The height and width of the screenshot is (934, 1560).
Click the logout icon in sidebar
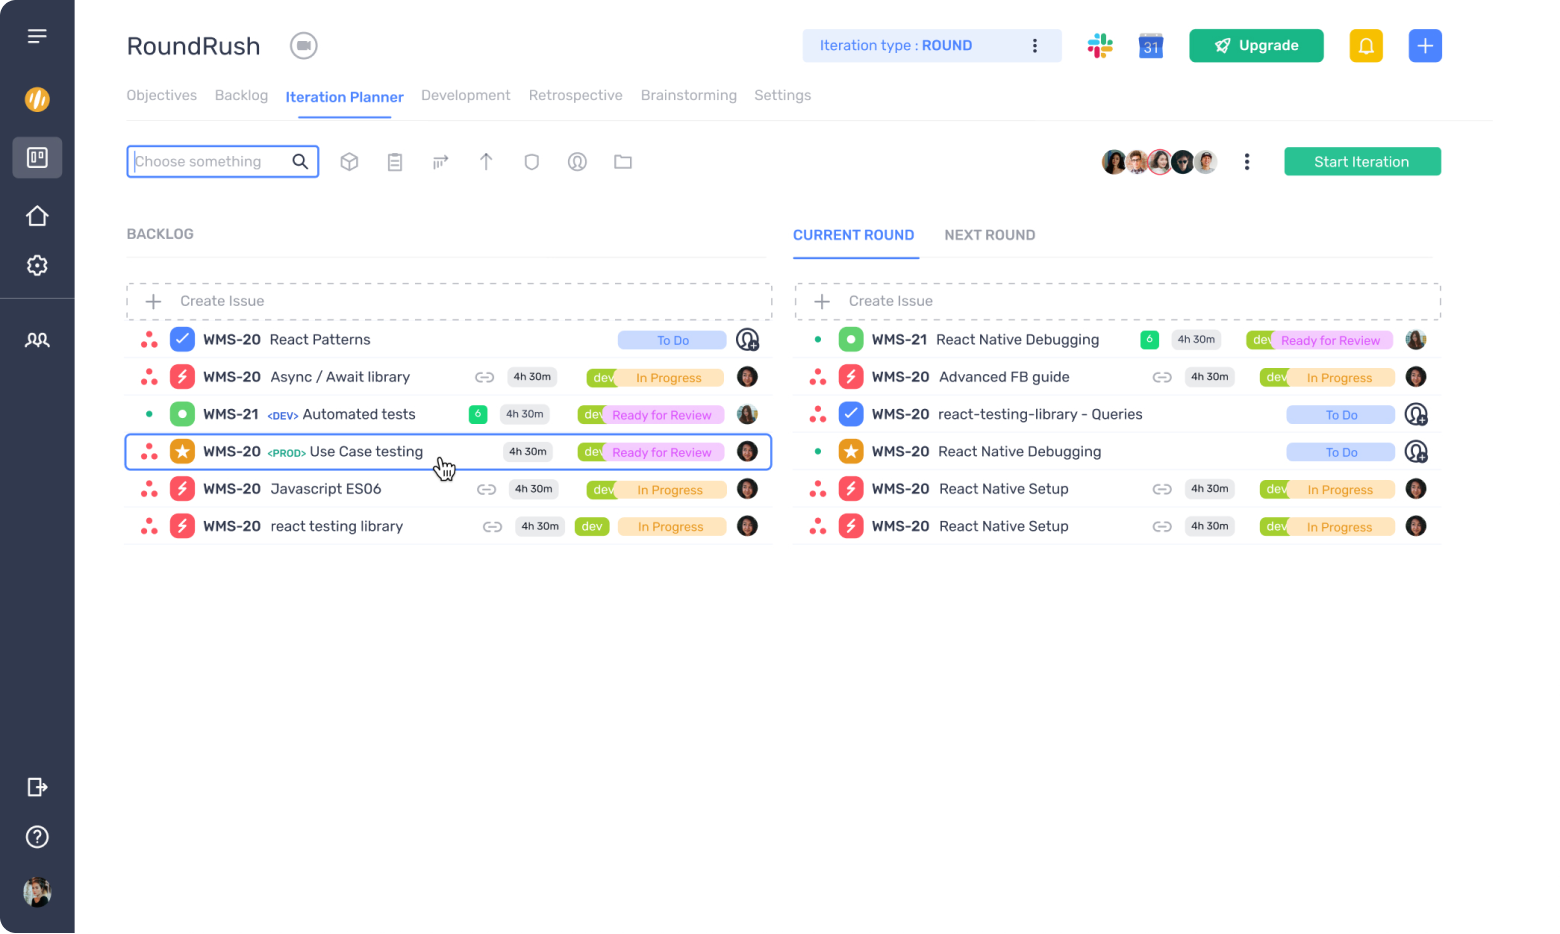pyautogui.click(x=37, y=787)
